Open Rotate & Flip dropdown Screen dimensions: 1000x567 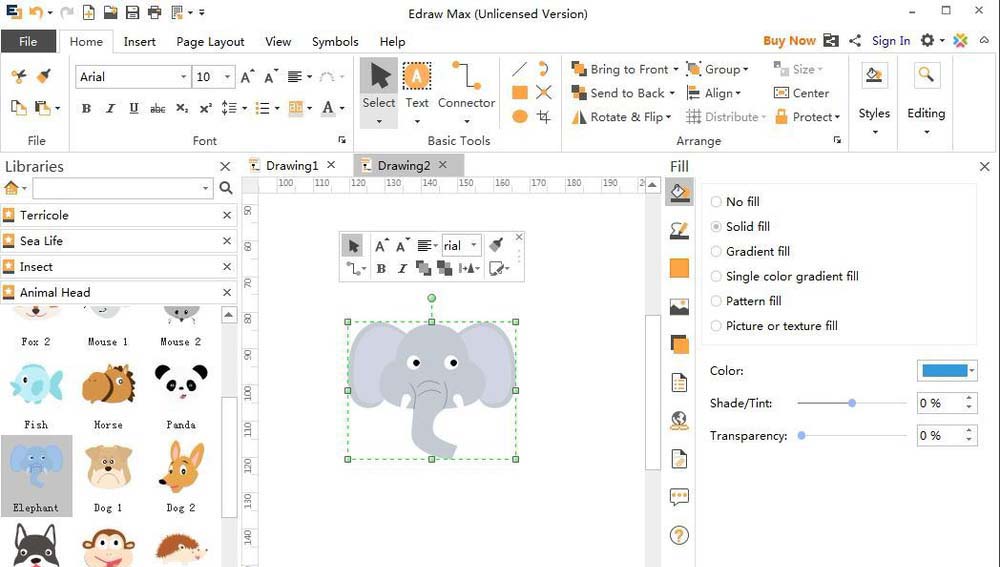(668, 117)
